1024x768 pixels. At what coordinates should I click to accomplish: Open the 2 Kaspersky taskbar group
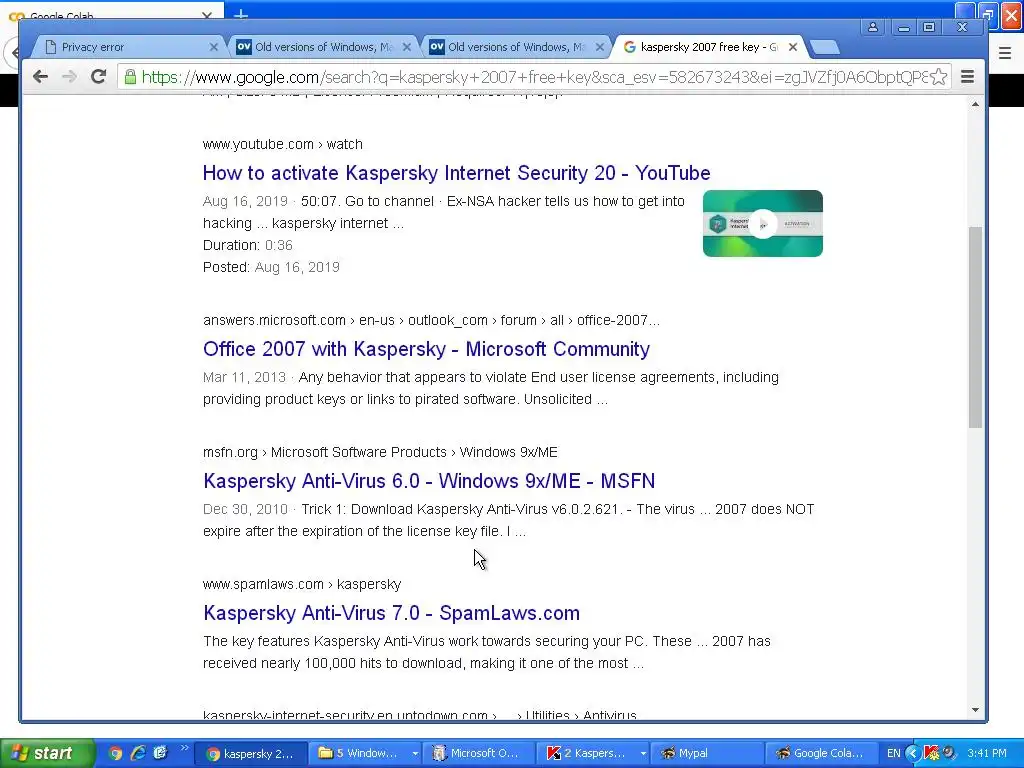pyautogui.click(x=594, y=754)
